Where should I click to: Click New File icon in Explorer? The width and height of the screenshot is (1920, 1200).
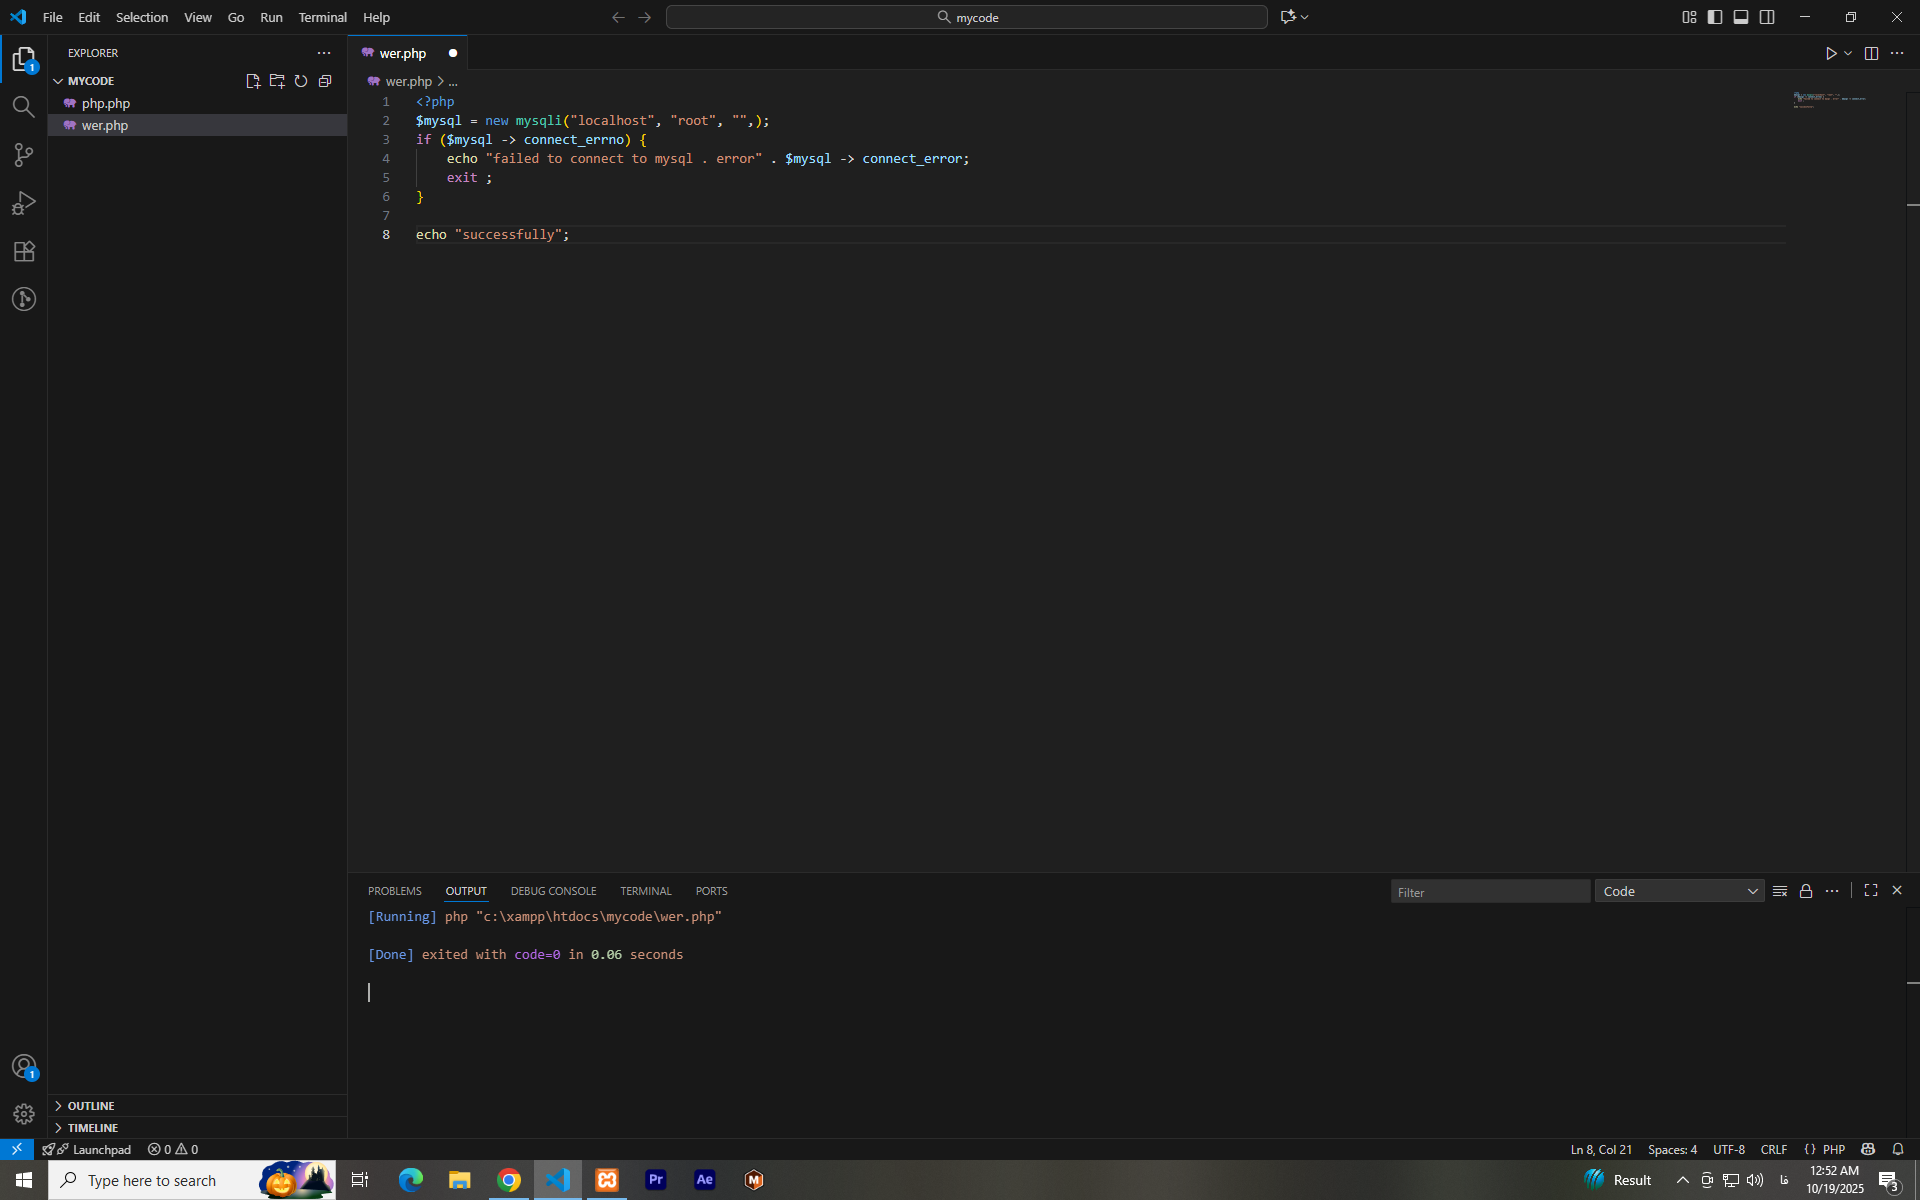point(253,81)
